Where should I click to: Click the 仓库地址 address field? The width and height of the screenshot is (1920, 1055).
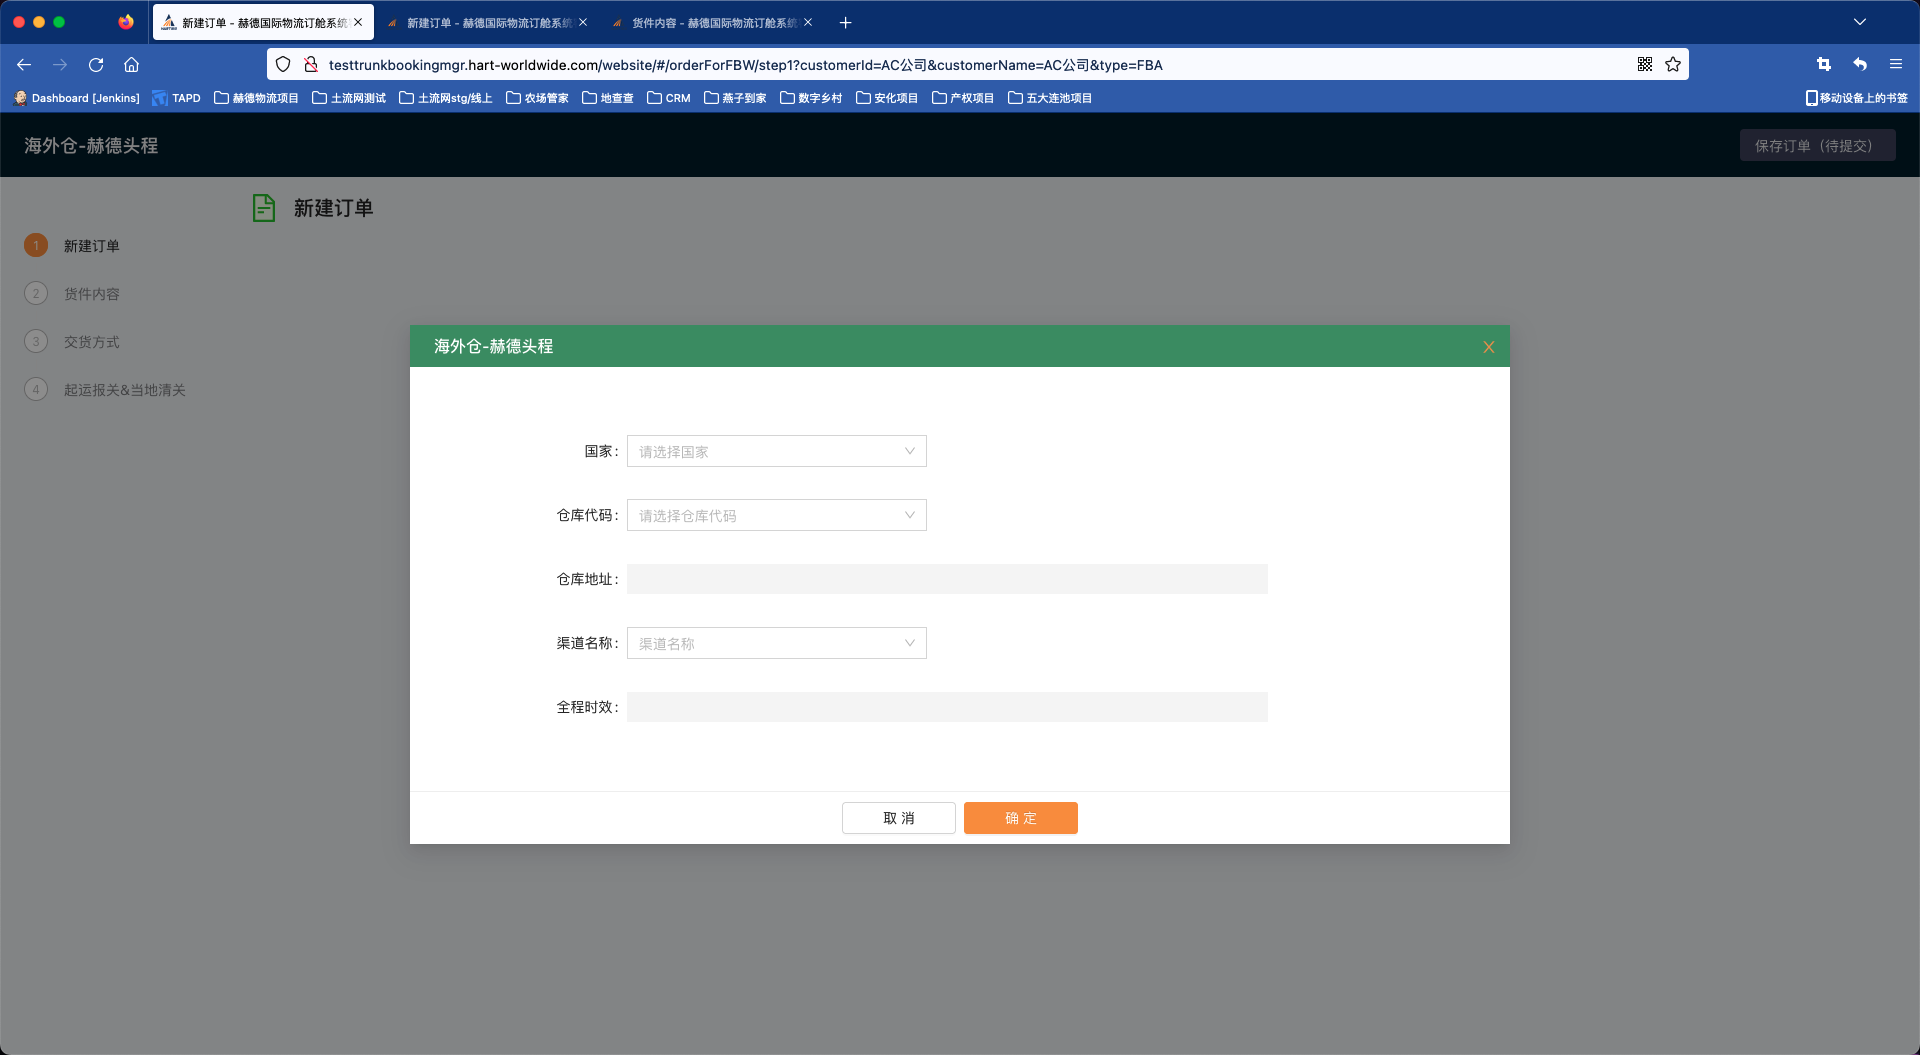[946, 579]
